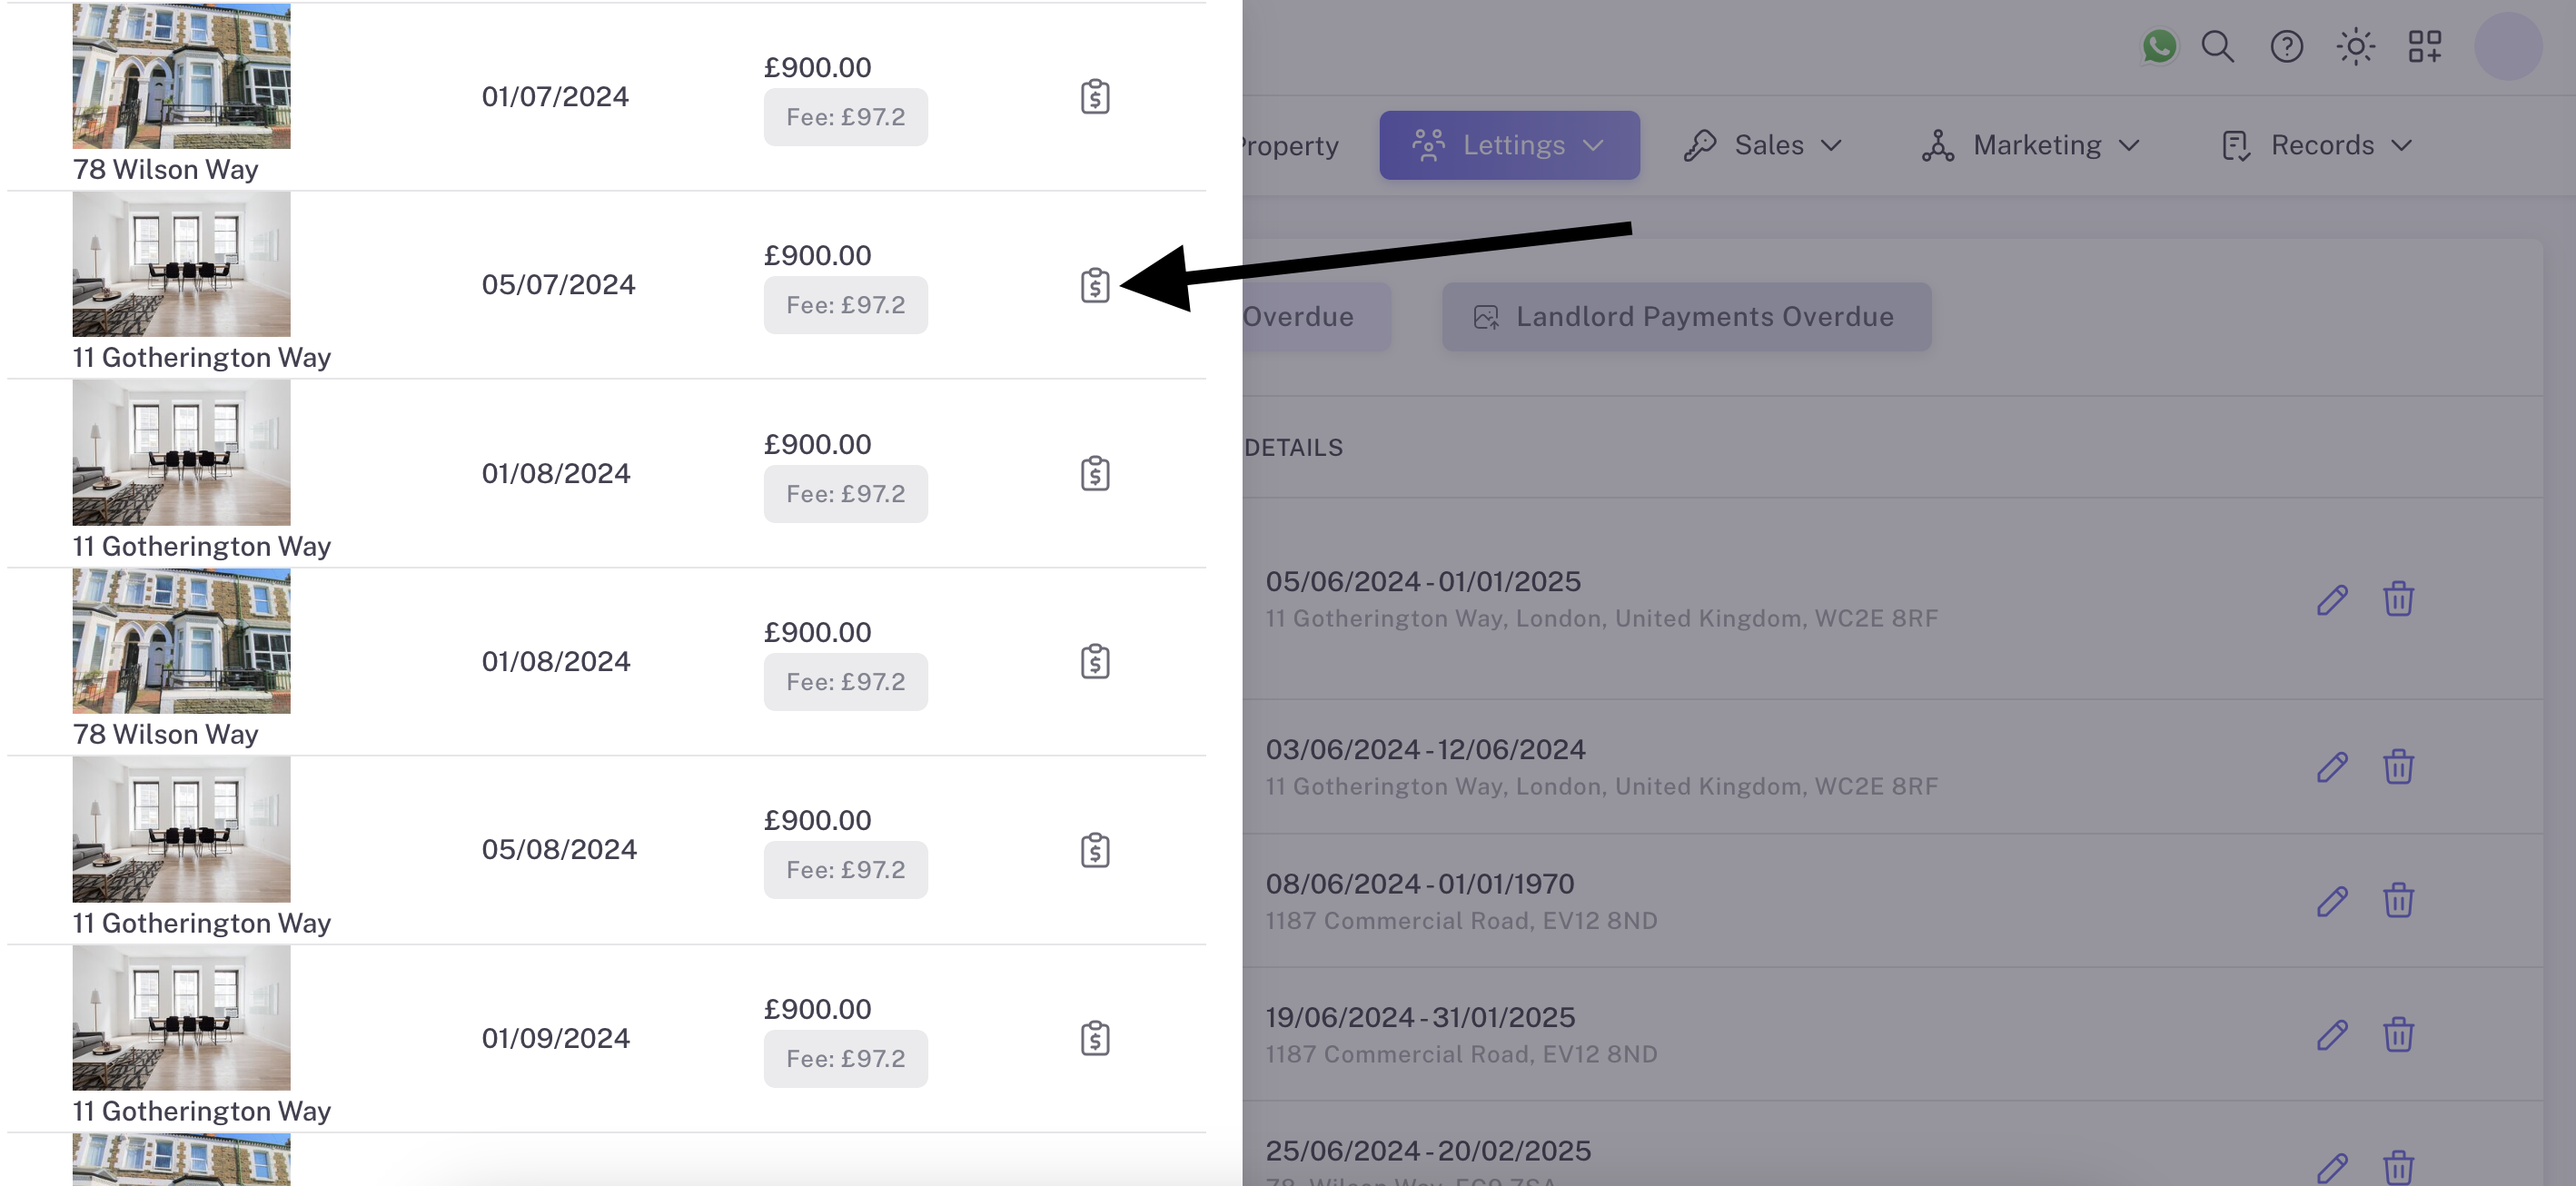Open the Records menu
Image resolution: width=2576 pixels, height=1186 pixels.
[x=2317, y=145]
